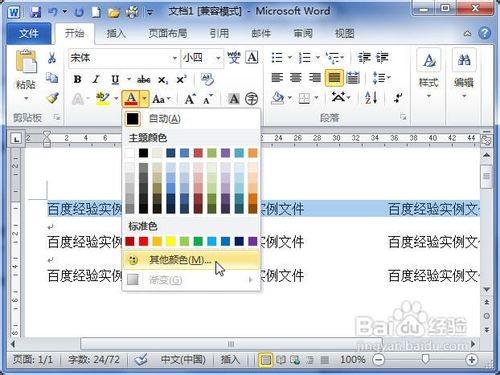
Task: Click the vertical scrollbar down arrow
Action: click(486, 289)
